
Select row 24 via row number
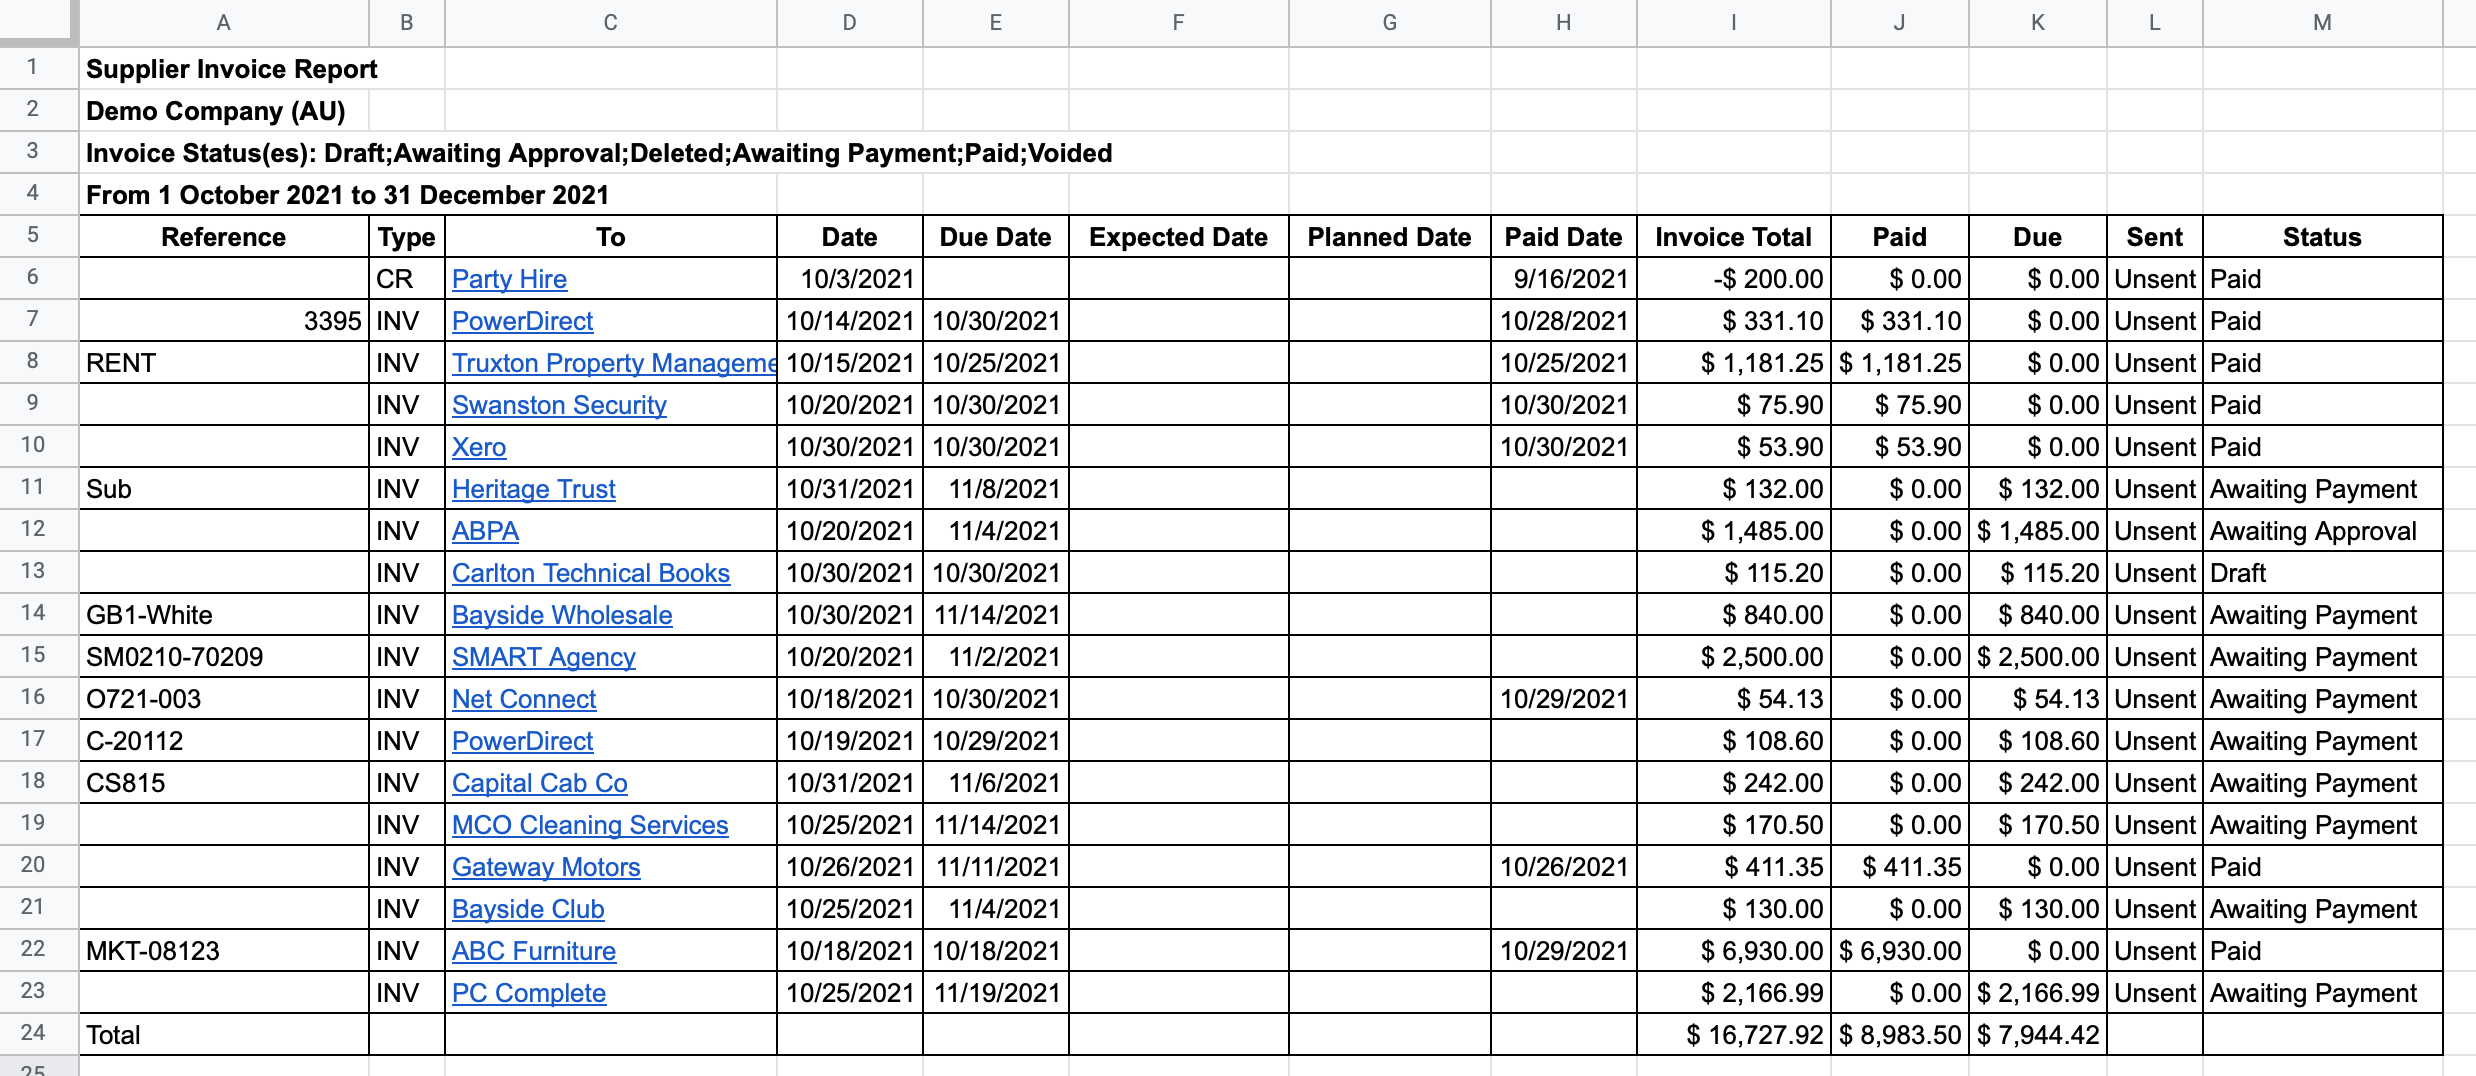point(33,1033)
